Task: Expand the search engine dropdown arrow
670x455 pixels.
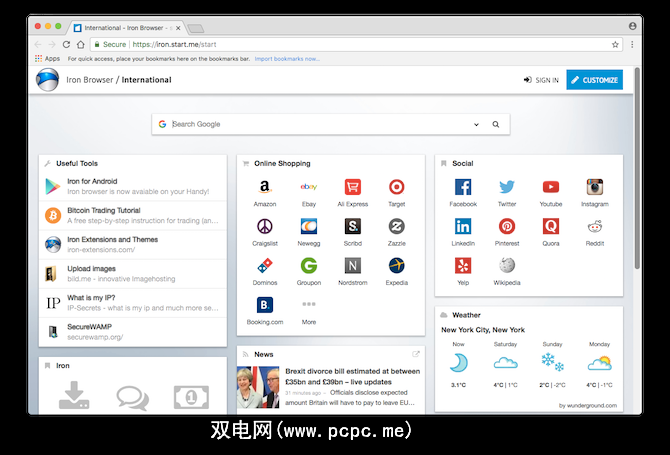Action: [x=476, y=124]
